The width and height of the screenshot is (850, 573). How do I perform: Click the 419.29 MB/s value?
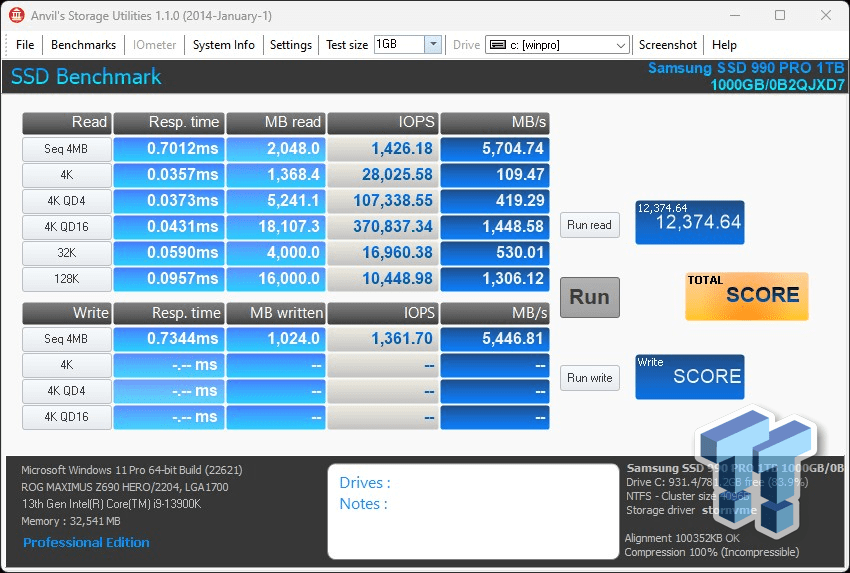pyautogui.click(x=495, y=201)
